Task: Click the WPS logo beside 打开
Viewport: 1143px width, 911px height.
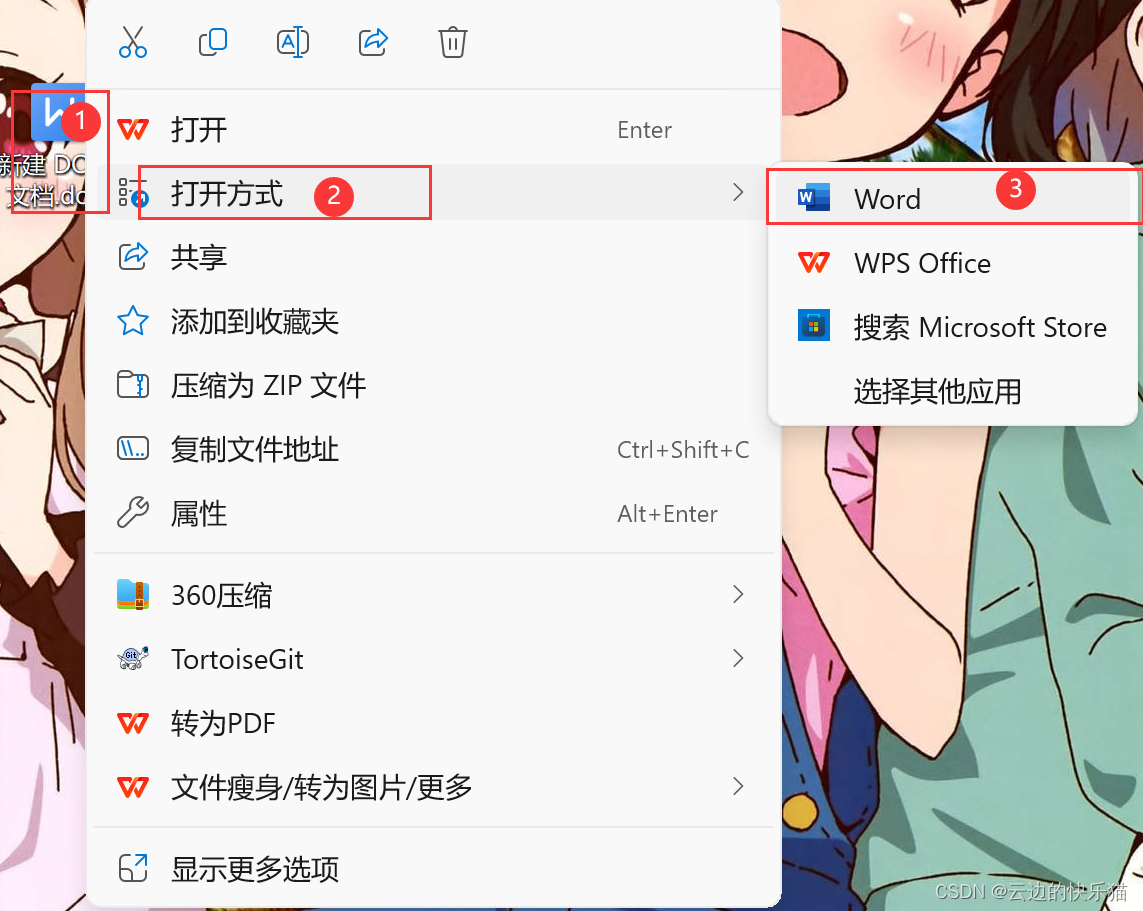Action: tap(133, 130)
